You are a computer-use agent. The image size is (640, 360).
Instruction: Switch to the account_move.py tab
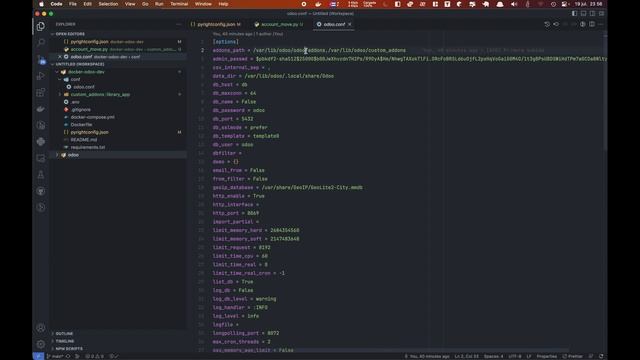pyautogui.click(x=280, y=24)
